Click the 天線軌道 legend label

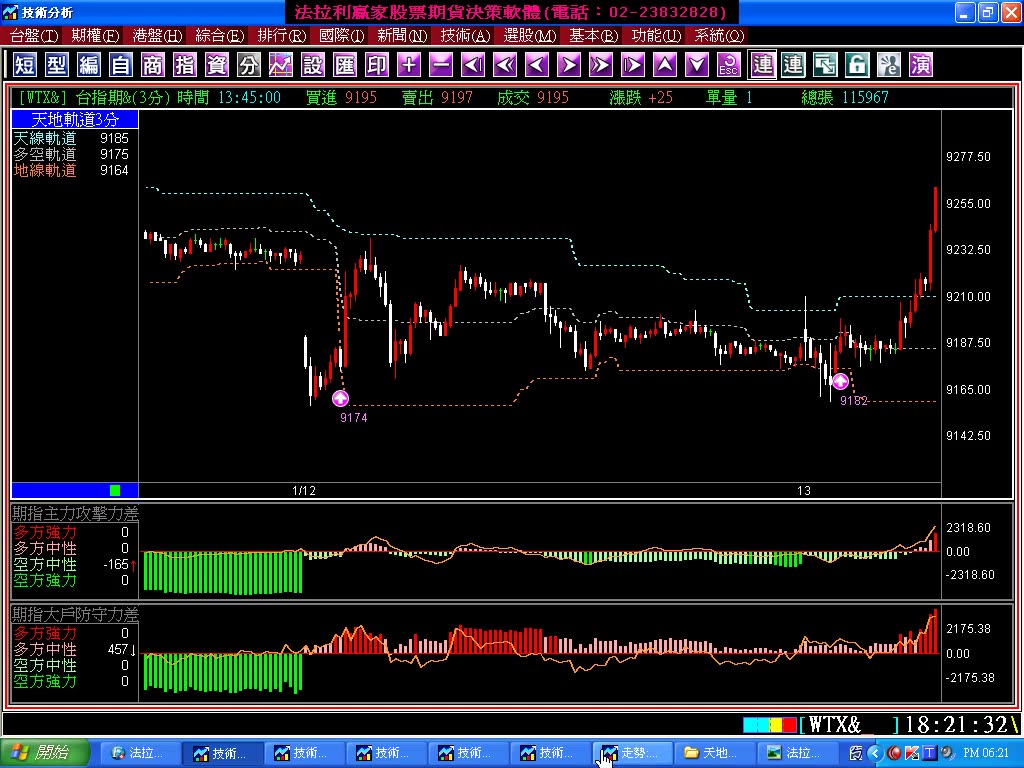tap(45, 138)
